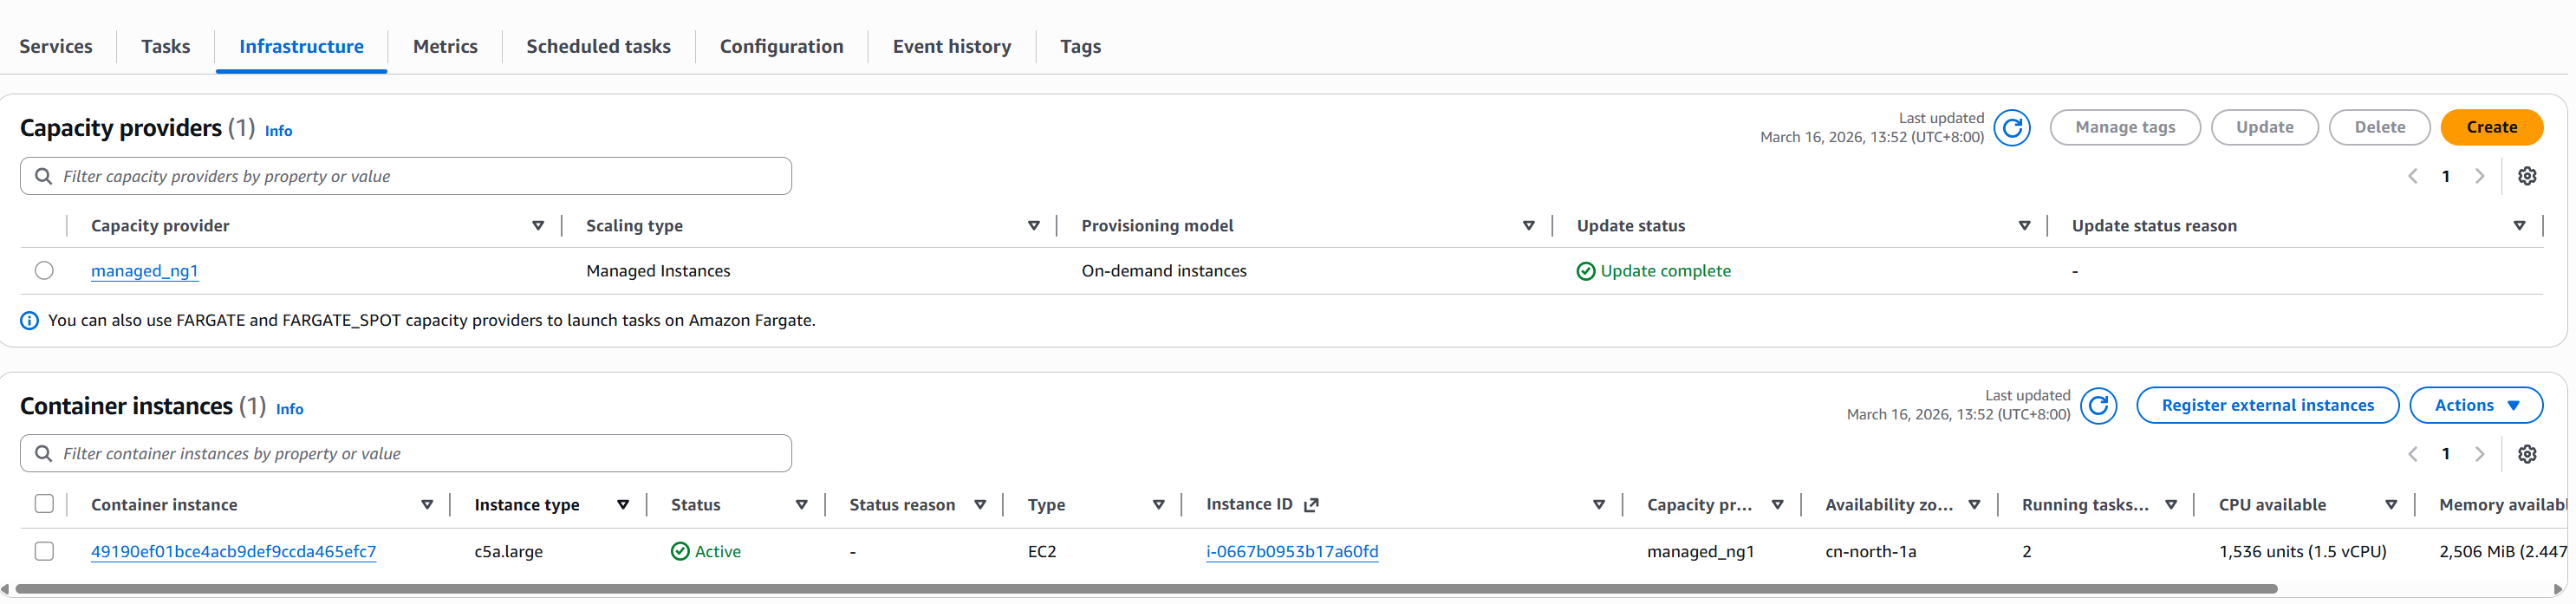Tick checkbox for instance 49190ef01bce4acb9def9ccda465efc7
2576x604 pixels.
(x=44, y=551)
